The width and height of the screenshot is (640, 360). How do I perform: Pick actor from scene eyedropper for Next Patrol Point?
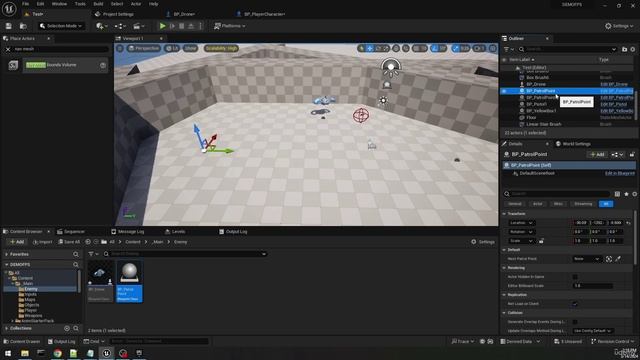(618, 259)
